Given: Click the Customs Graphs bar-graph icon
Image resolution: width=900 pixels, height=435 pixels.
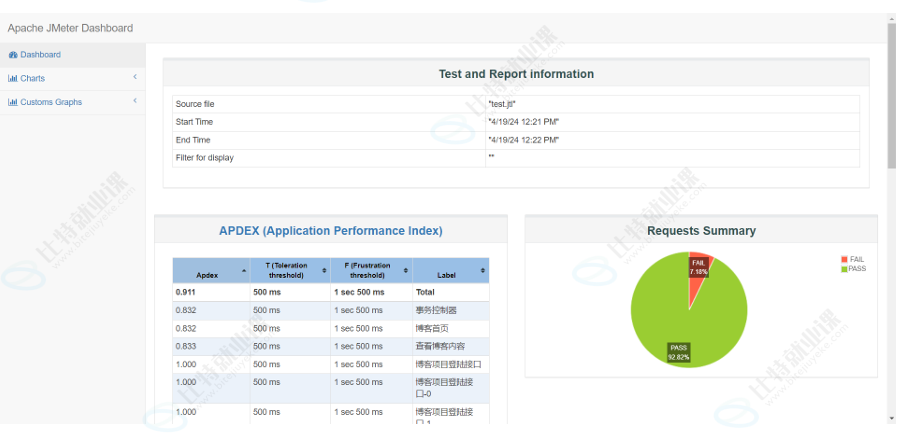Looking at the screenshot, I should (x=13, y=102).
